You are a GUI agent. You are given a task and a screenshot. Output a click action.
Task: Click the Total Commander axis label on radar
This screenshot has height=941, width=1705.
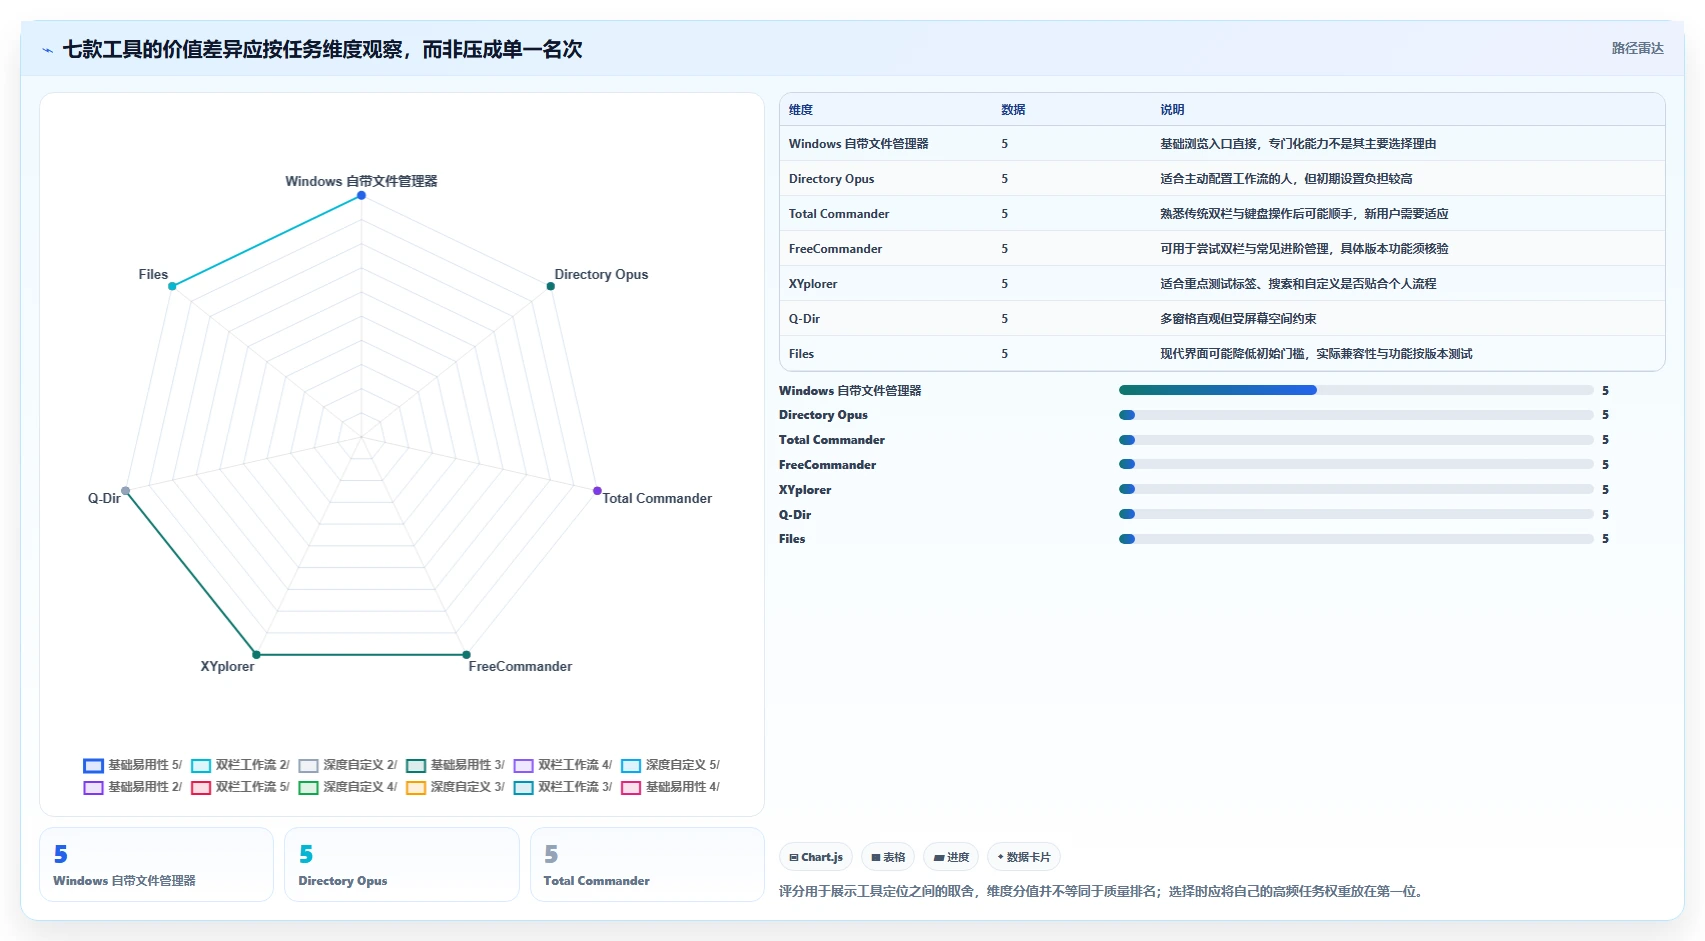(657, 498)
